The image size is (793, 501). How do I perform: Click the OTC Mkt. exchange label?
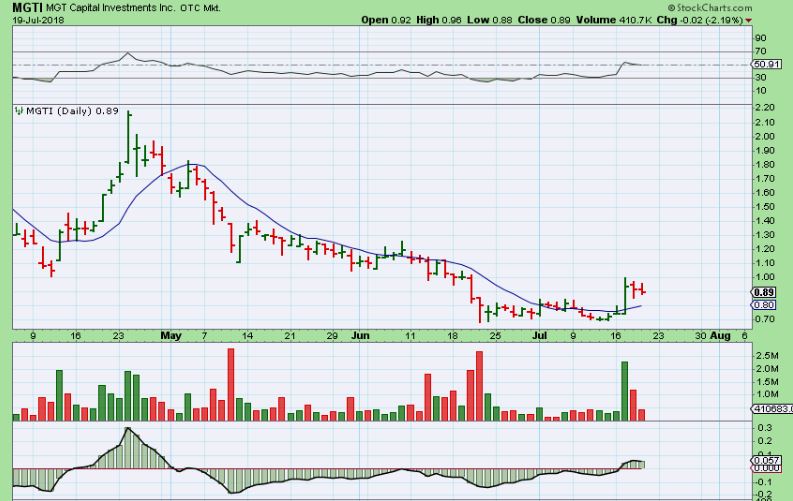coord(200,8)
